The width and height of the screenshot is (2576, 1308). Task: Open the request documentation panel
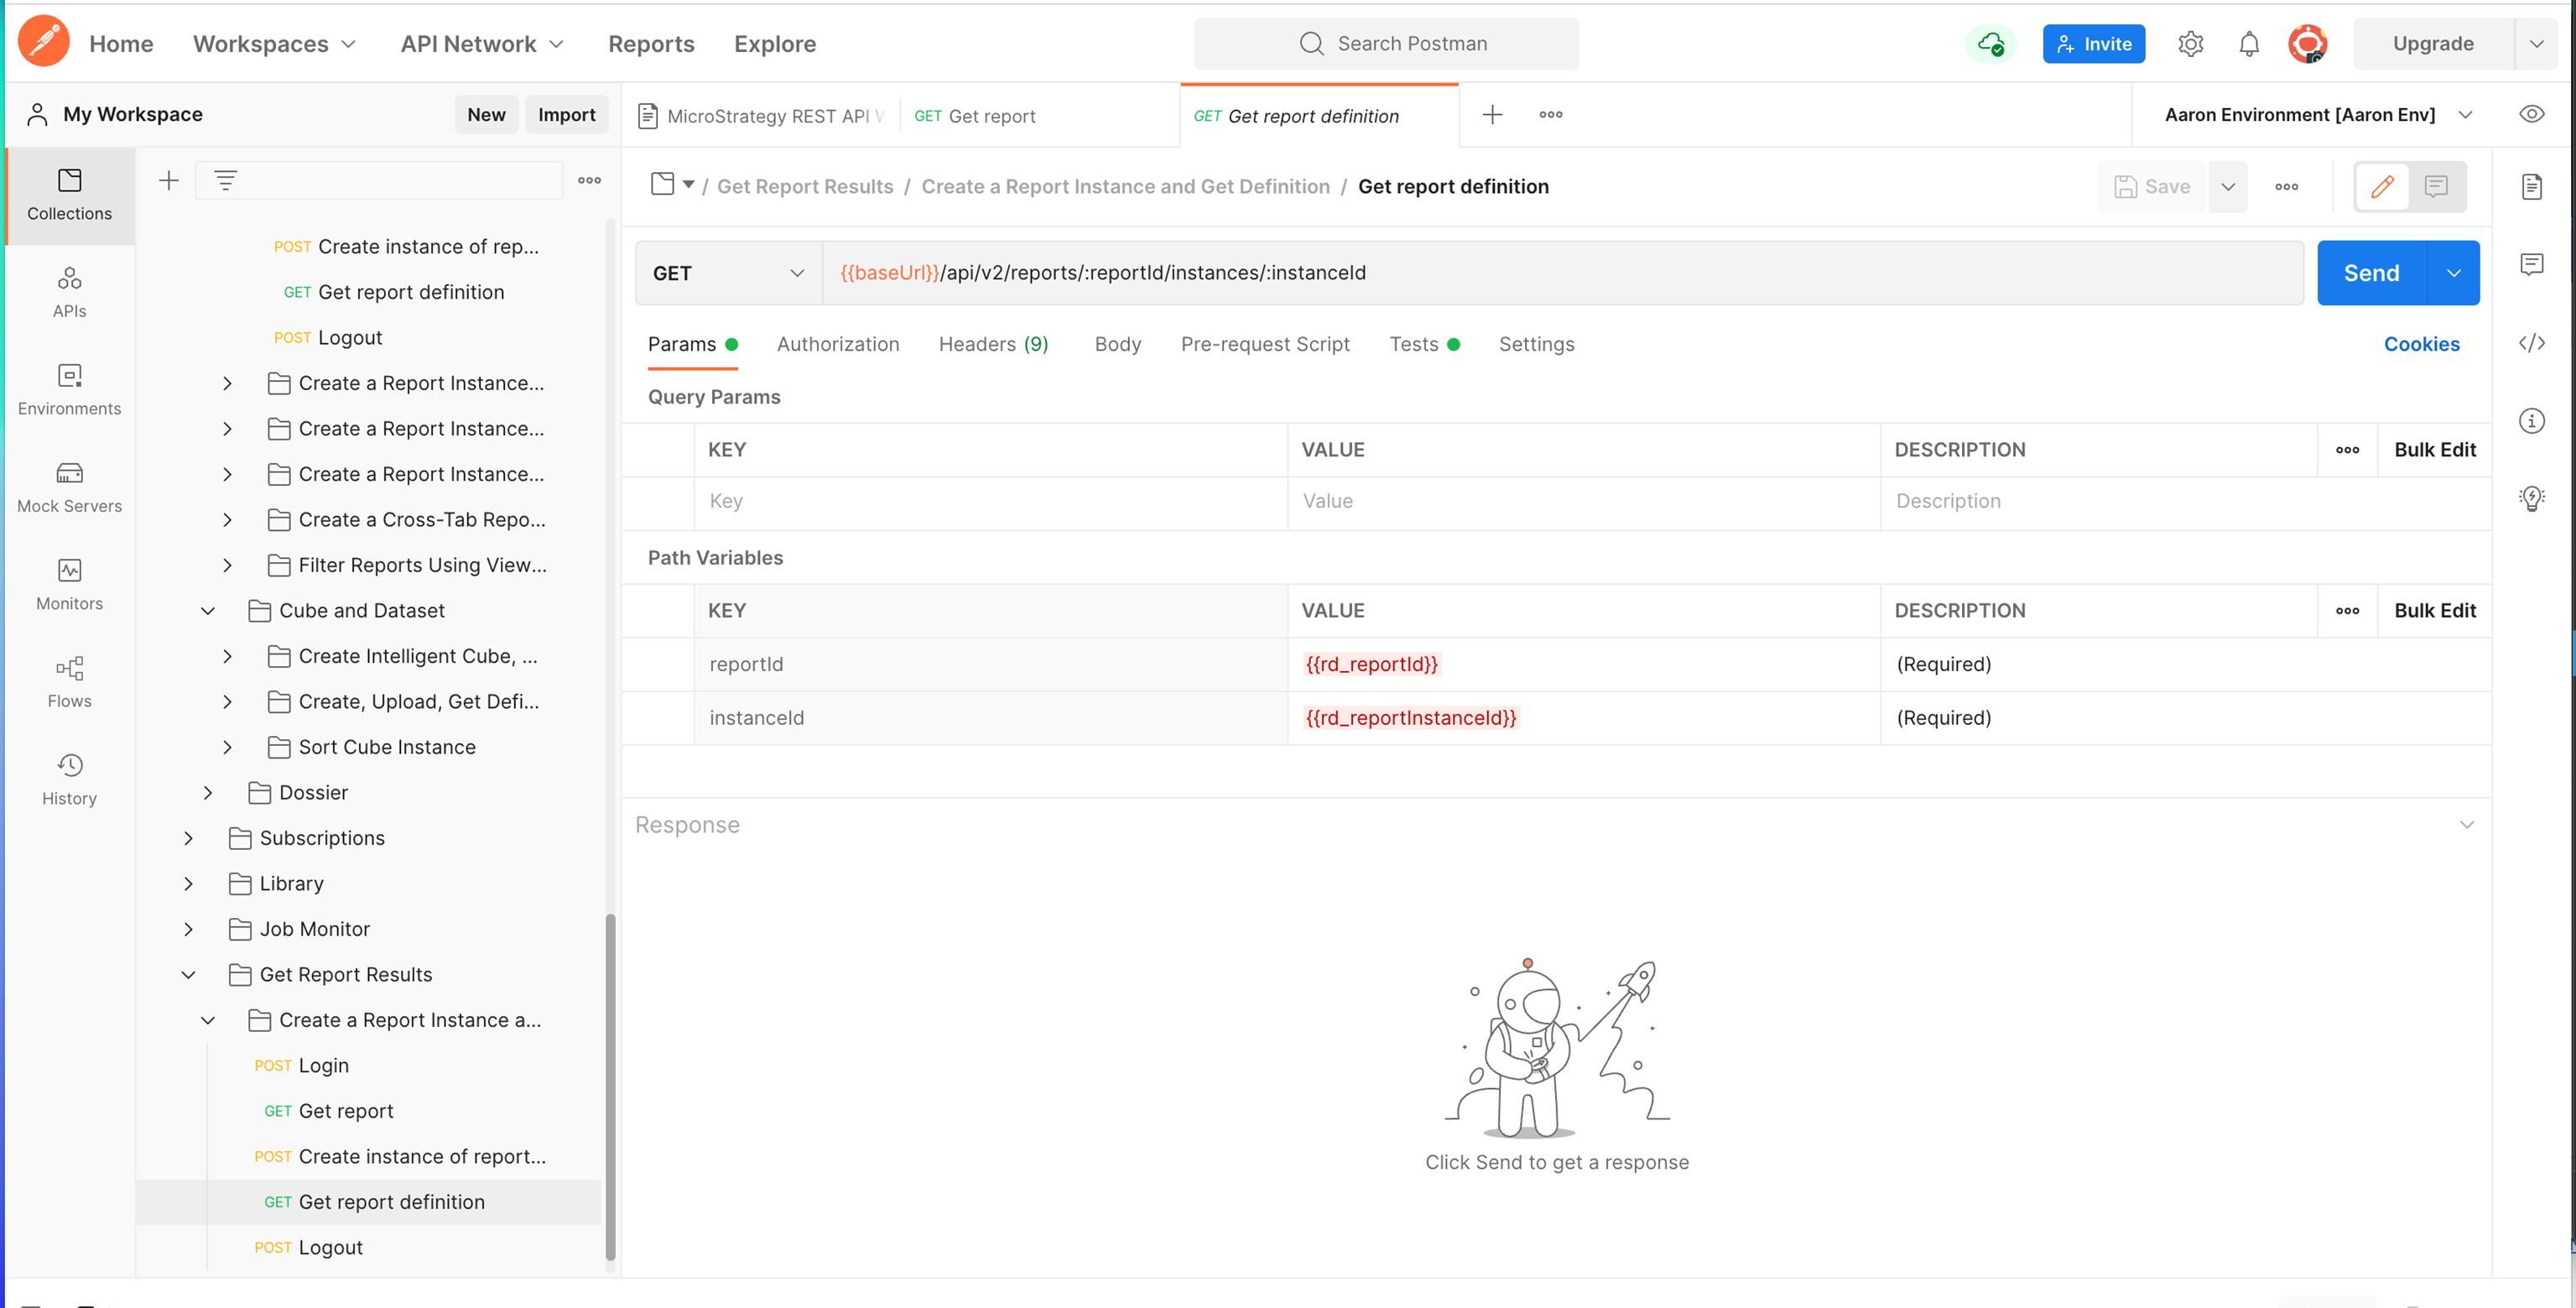pyautogui.click(x=2533, y=186)
